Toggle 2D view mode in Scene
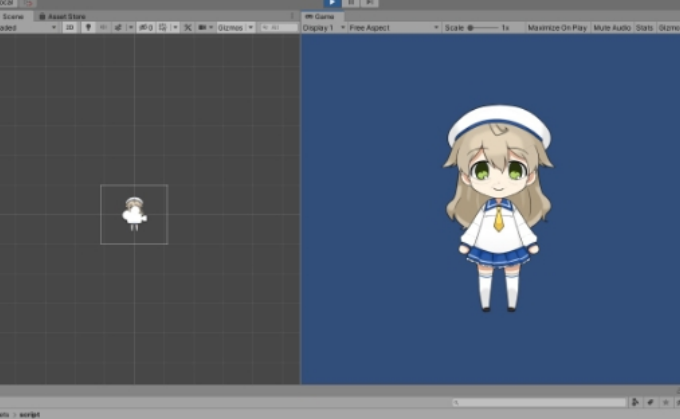 [x=69, y=28]
